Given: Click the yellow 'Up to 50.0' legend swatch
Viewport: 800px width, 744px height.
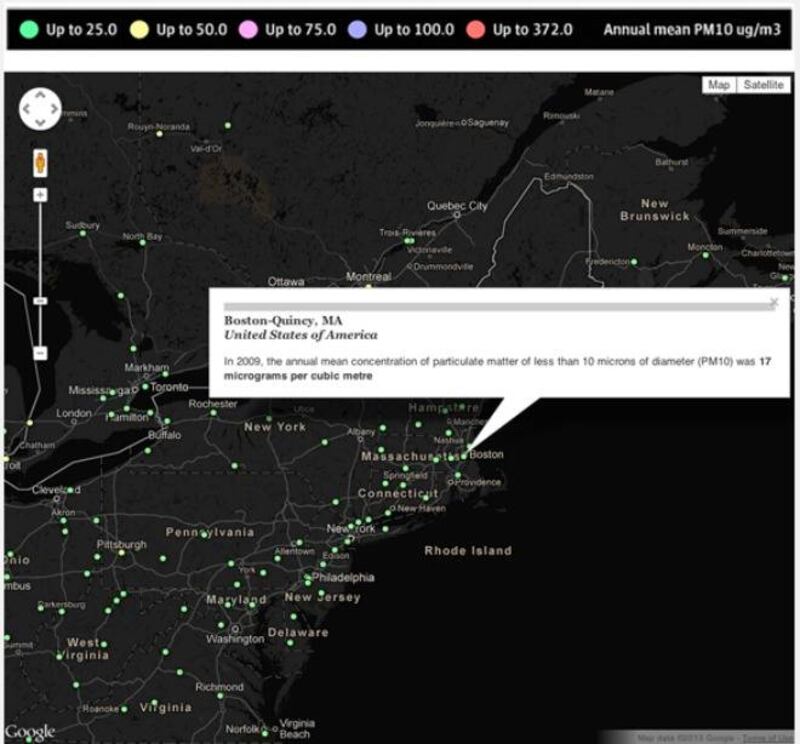Looking at the screenshot, I should click(139, 29).
